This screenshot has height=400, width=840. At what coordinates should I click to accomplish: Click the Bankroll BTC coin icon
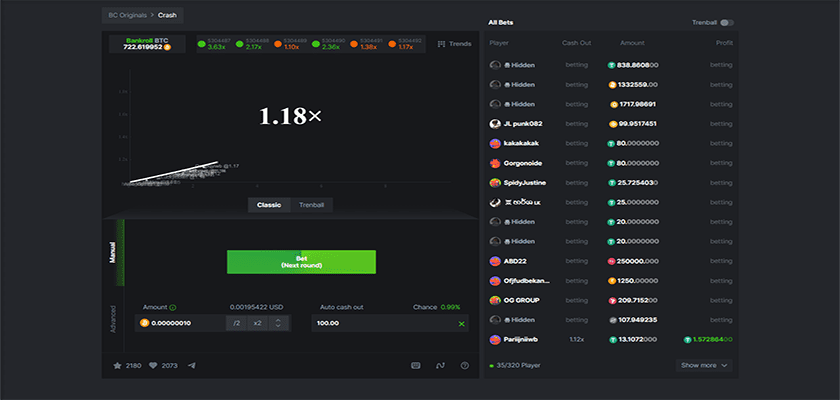(167, 47)
